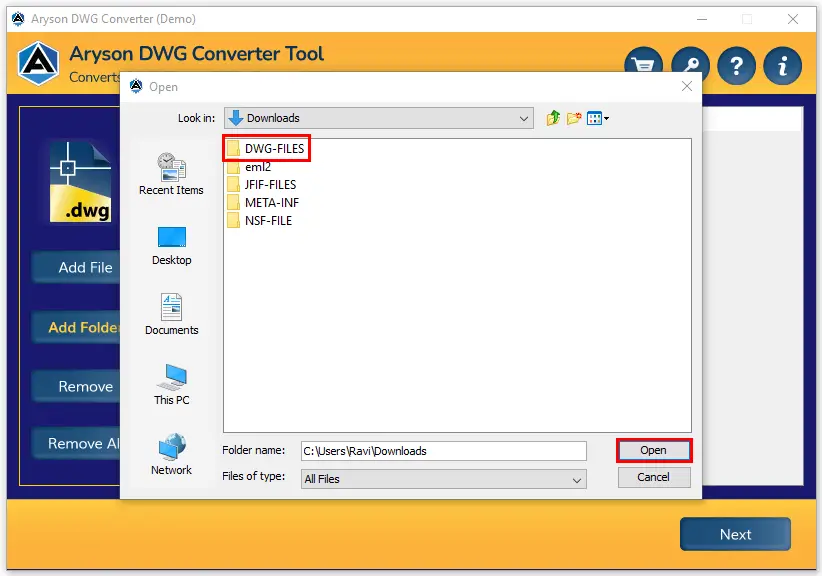The height and width of the screenshot is (576, 822).
Task: Select the eml2 folder
Action: 249,167
